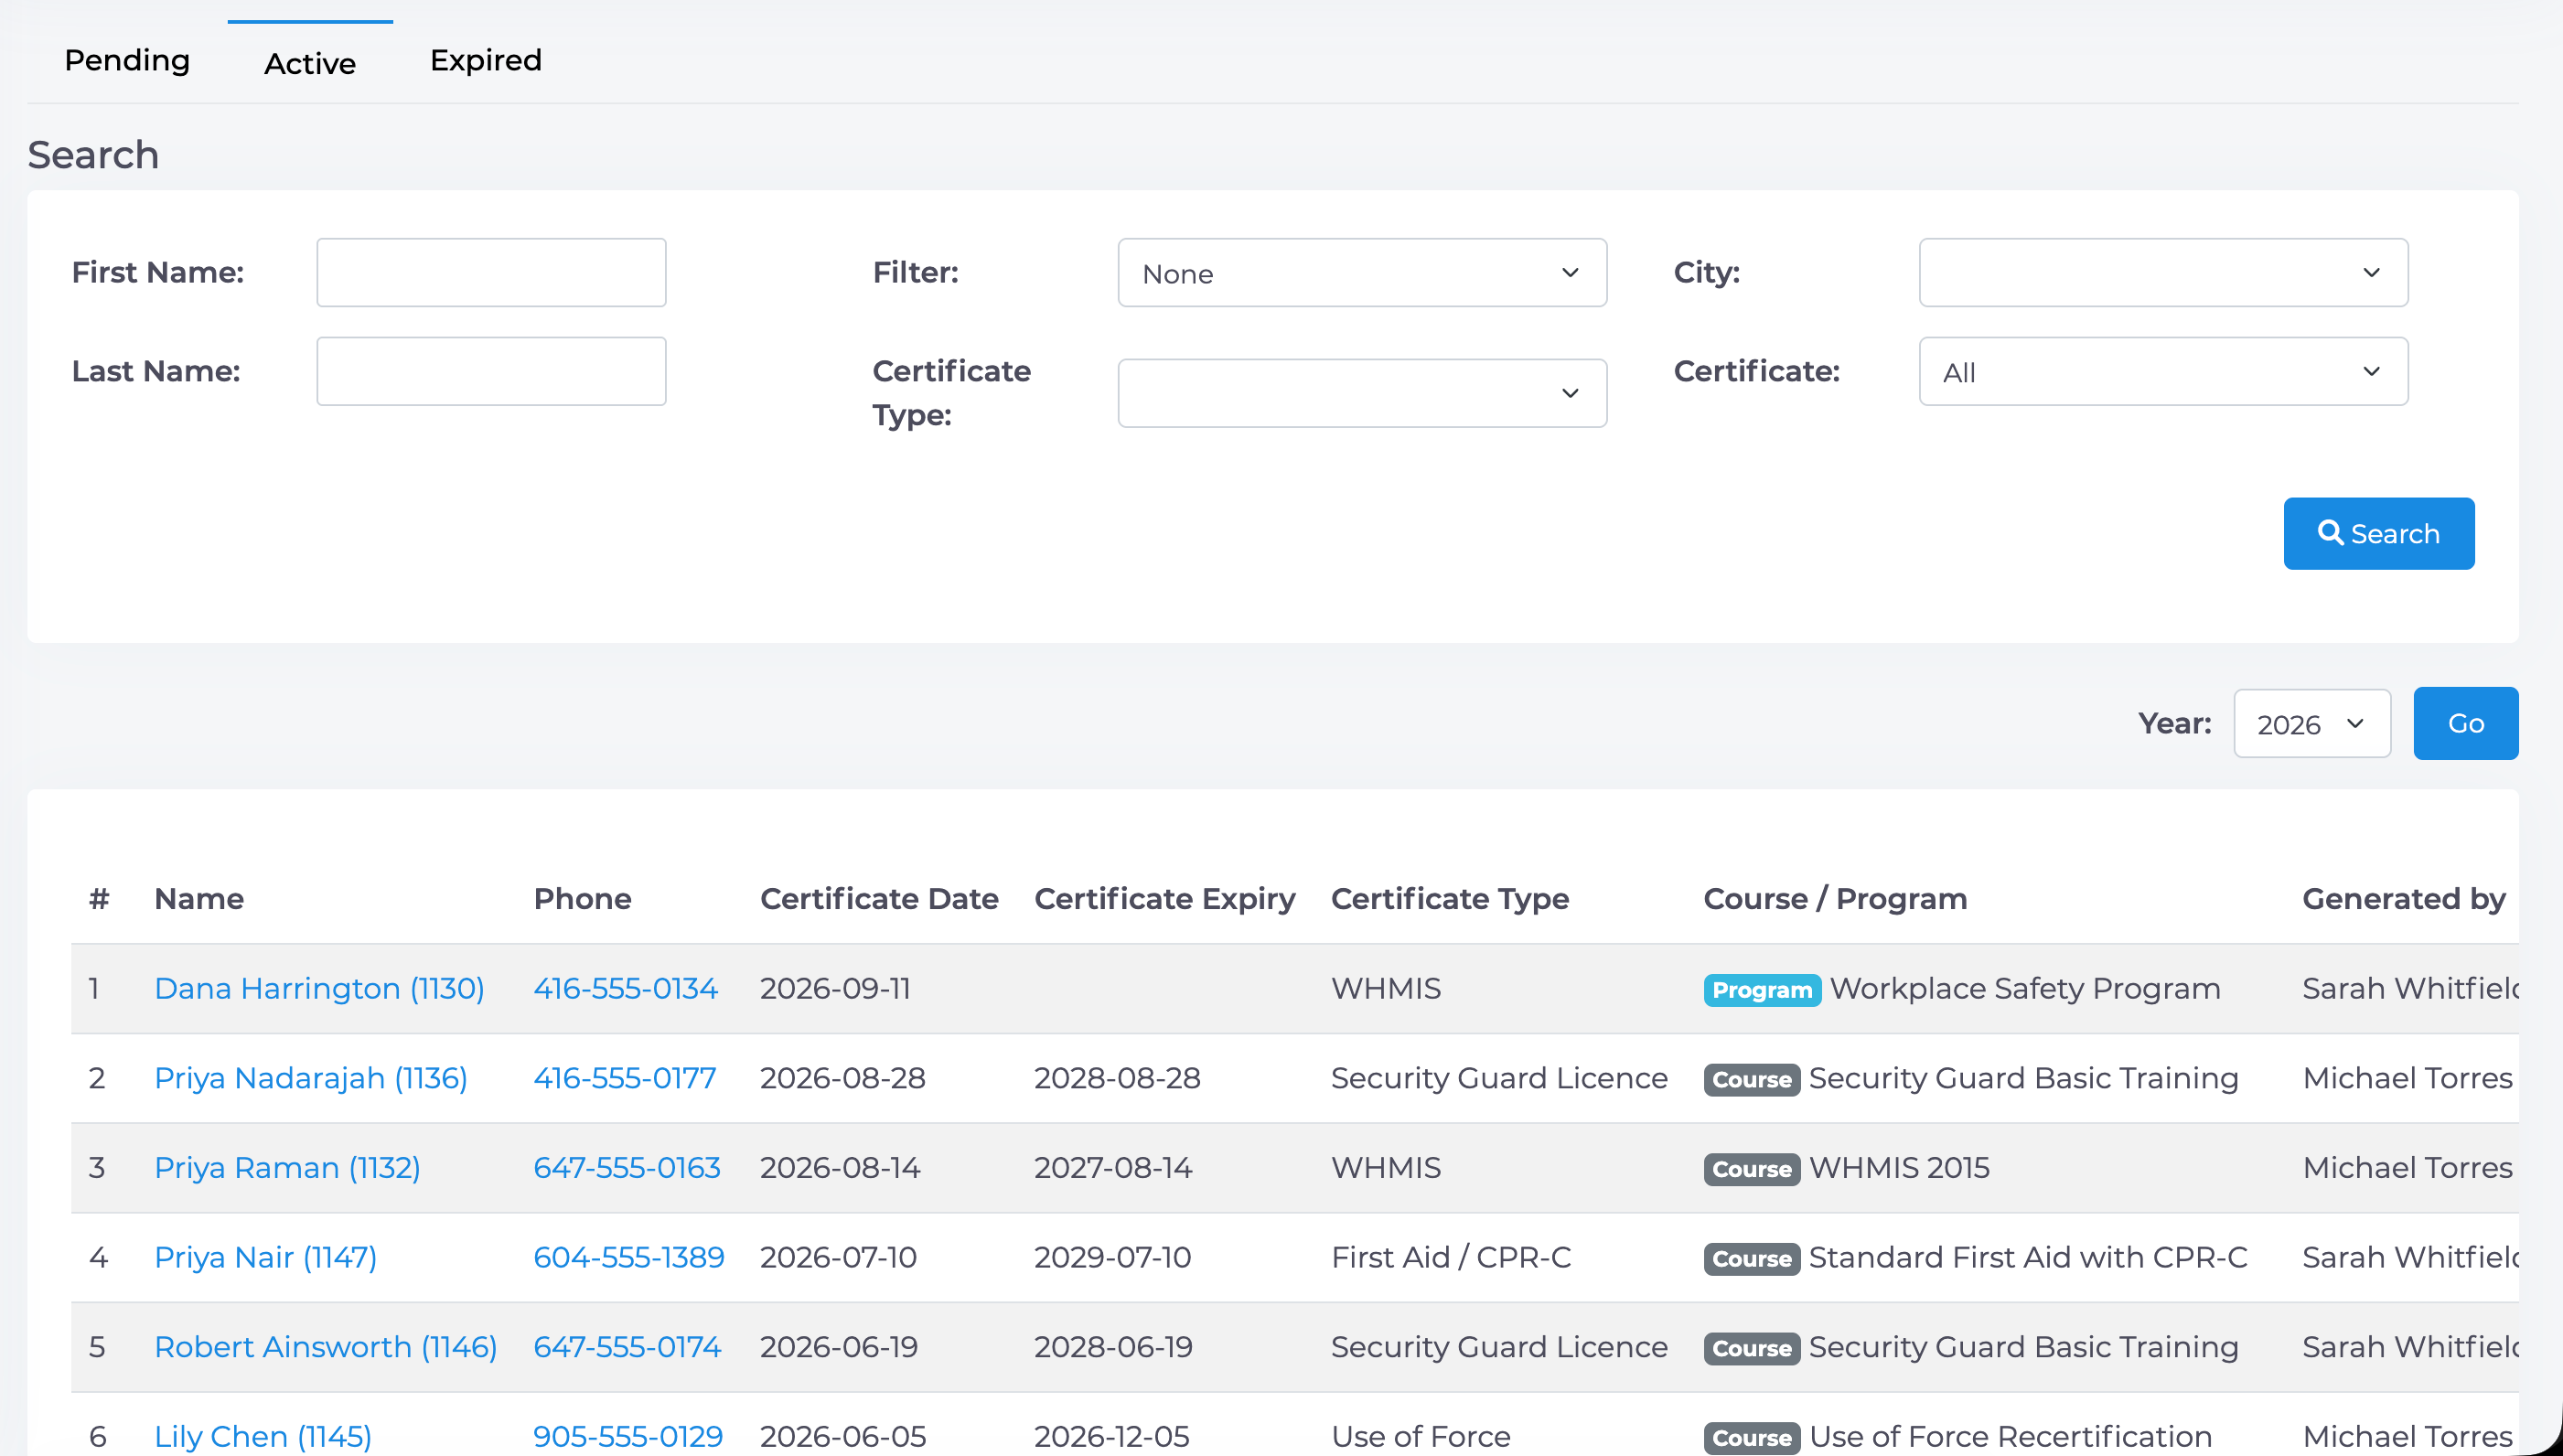Viewport: 2563px width, 1456px height.
Task: Change the Year dropdown from 2026
Action: point(2312,723)
